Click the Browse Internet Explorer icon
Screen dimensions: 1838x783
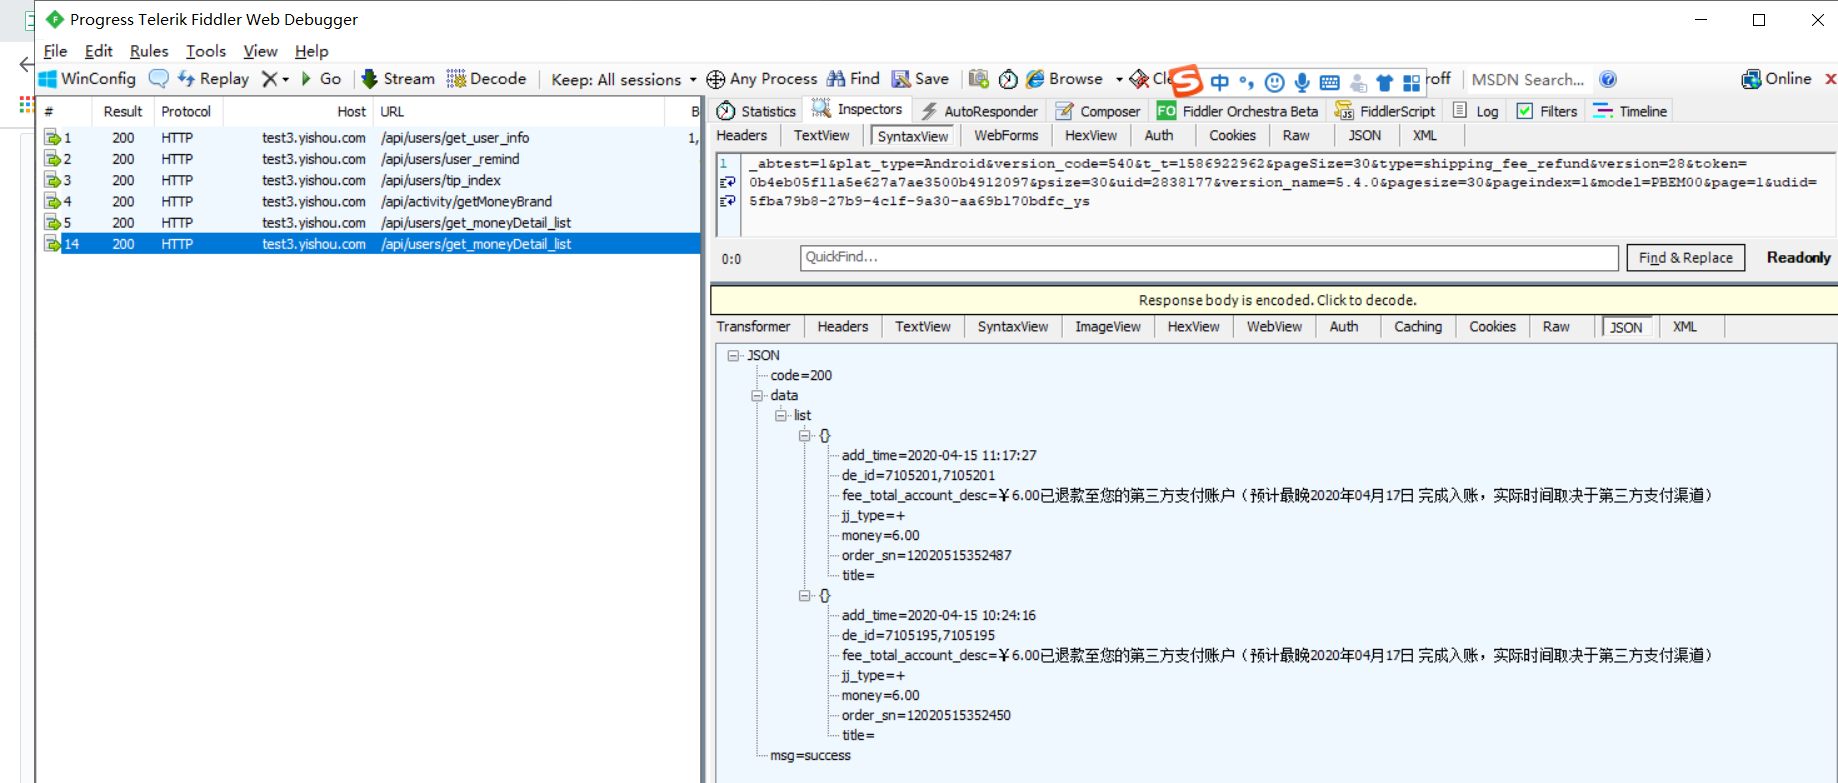coord(1035,79)
